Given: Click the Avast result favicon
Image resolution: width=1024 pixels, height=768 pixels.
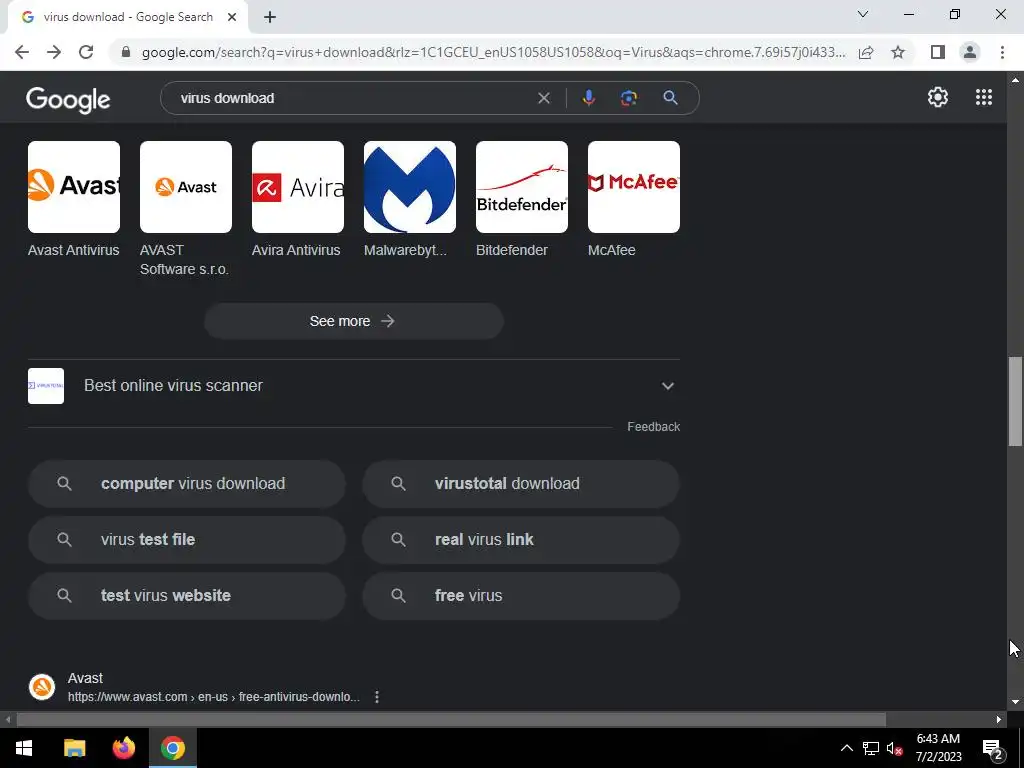Looking at the screenshot, I should (42, 687).
